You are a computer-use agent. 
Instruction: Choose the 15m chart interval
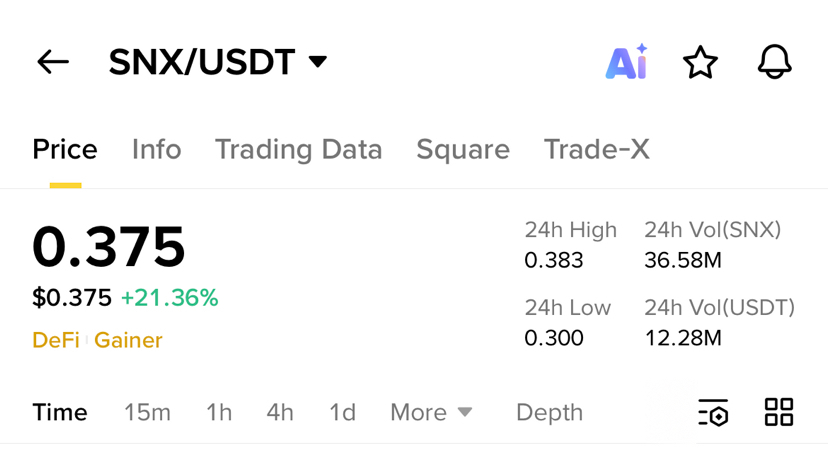coord(147,412)
